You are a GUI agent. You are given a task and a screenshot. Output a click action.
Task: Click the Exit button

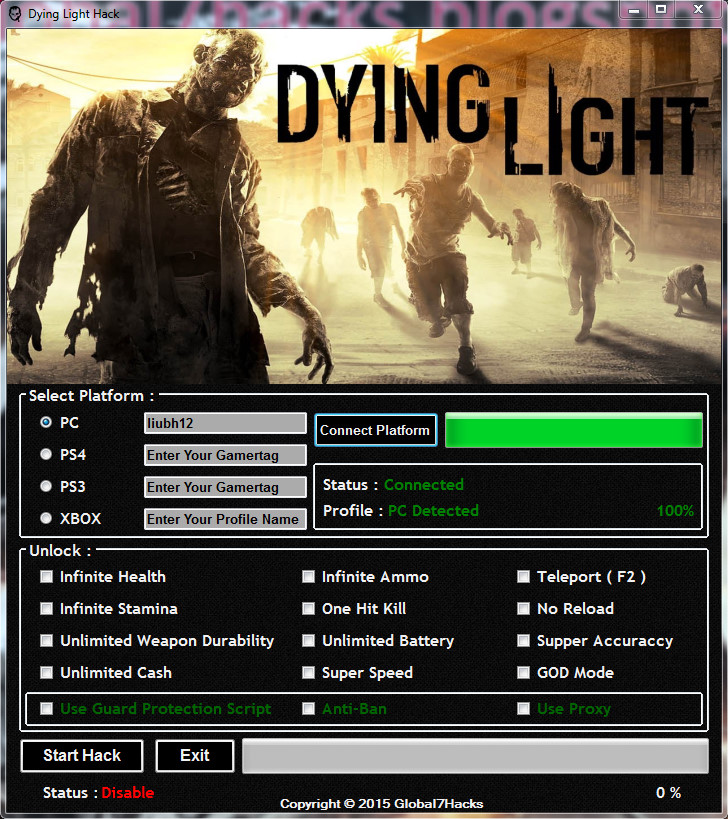pos(195,756)
